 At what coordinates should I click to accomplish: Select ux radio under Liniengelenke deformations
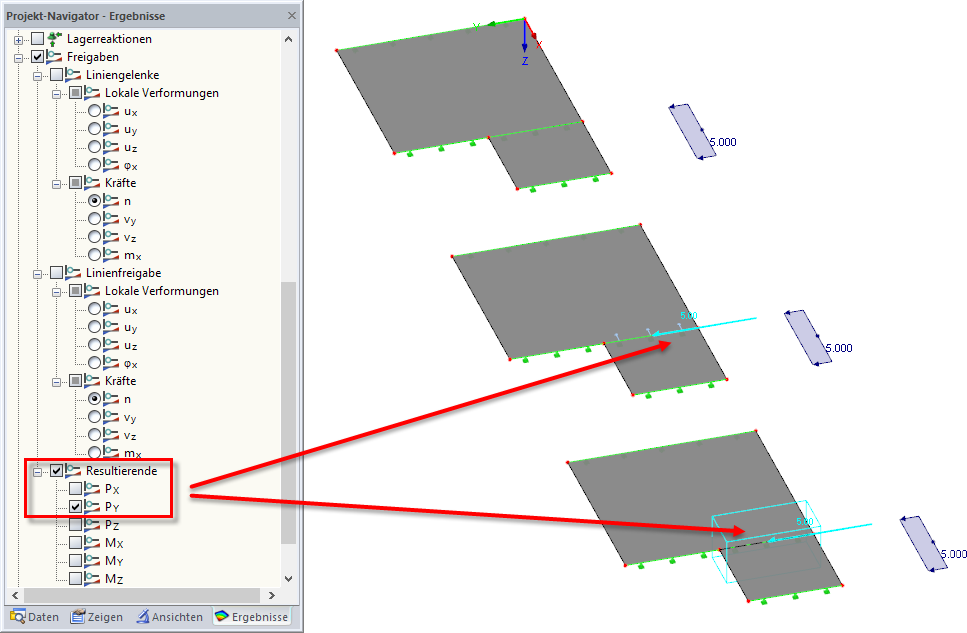[94, 111]
